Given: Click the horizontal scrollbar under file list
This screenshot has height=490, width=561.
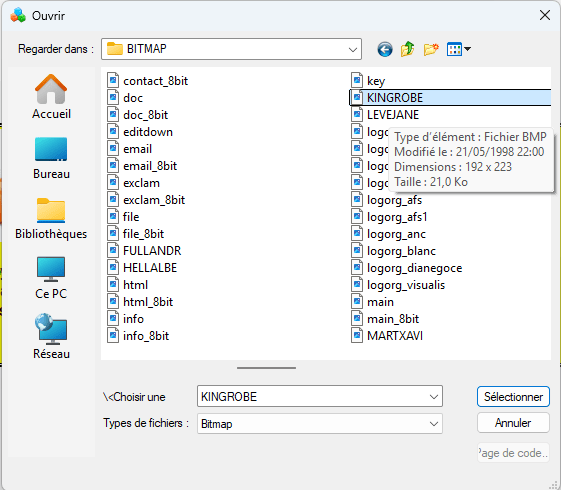Looking at the screenshot, I should click(266, 368).
